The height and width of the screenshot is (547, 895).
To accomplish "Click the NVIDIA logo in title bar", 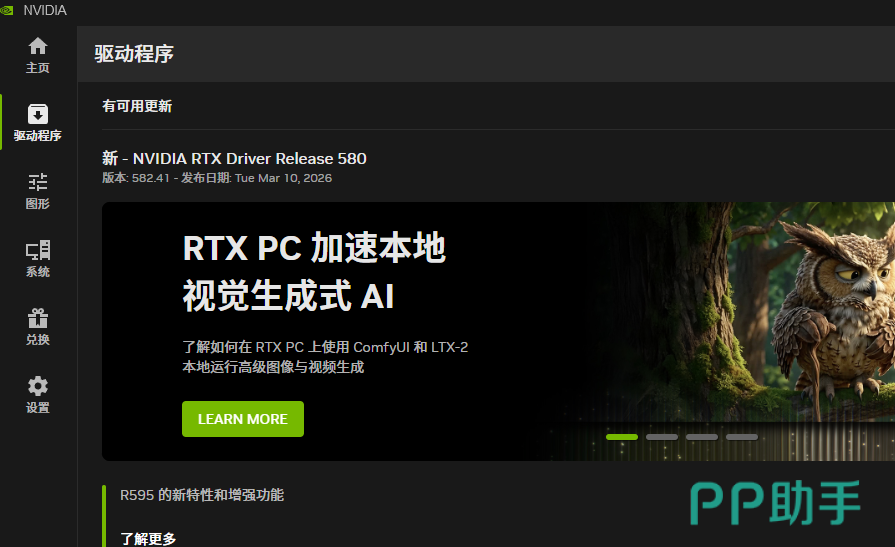I will pos(7,10).
